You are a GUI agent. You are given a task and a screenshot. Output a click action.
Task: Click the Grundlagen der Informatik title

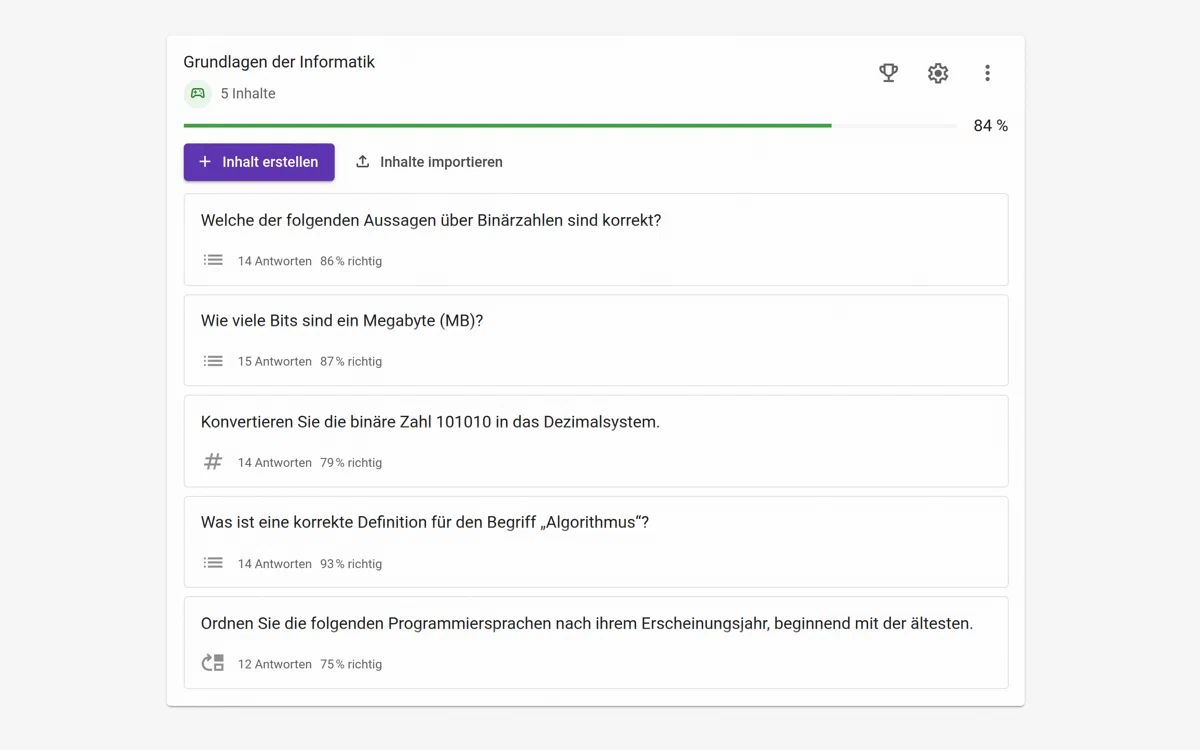279,62
